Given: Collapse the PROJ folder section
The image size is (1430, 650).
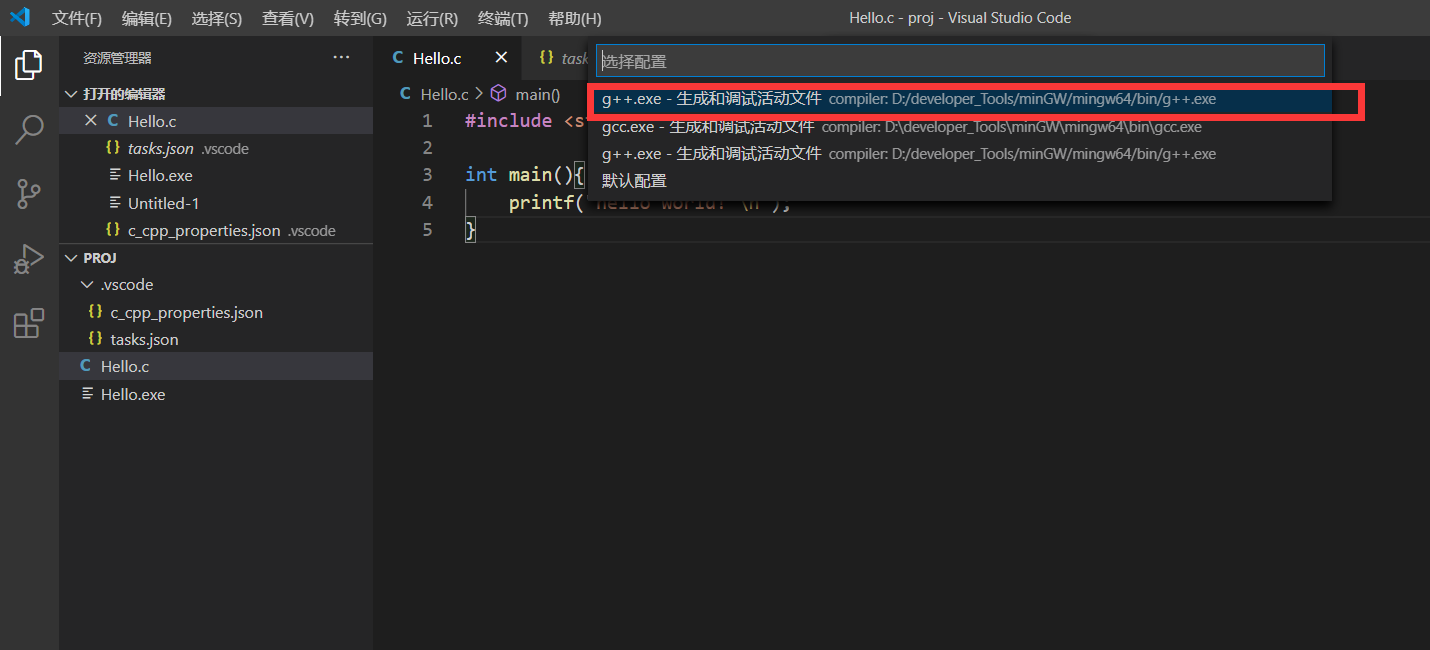Looking at the screenshot, I should pos(71,258).
